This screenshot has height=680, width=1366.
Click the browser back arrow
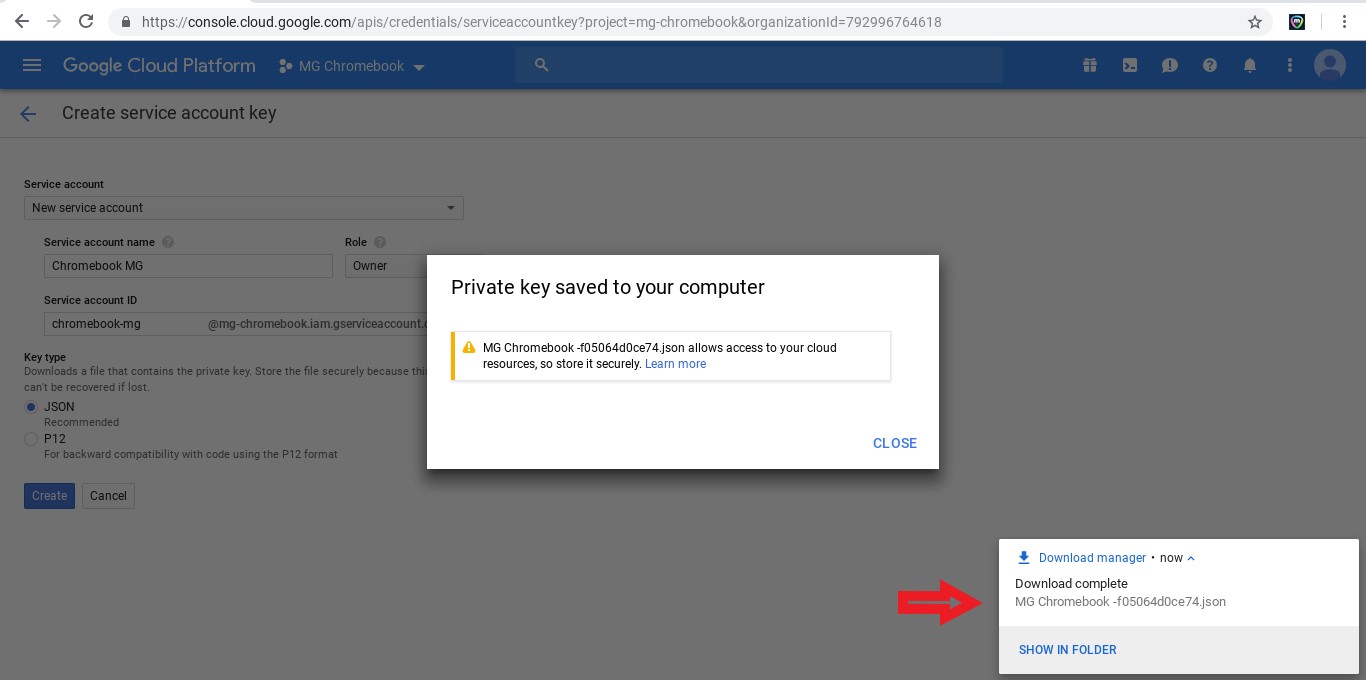(21, 21)
